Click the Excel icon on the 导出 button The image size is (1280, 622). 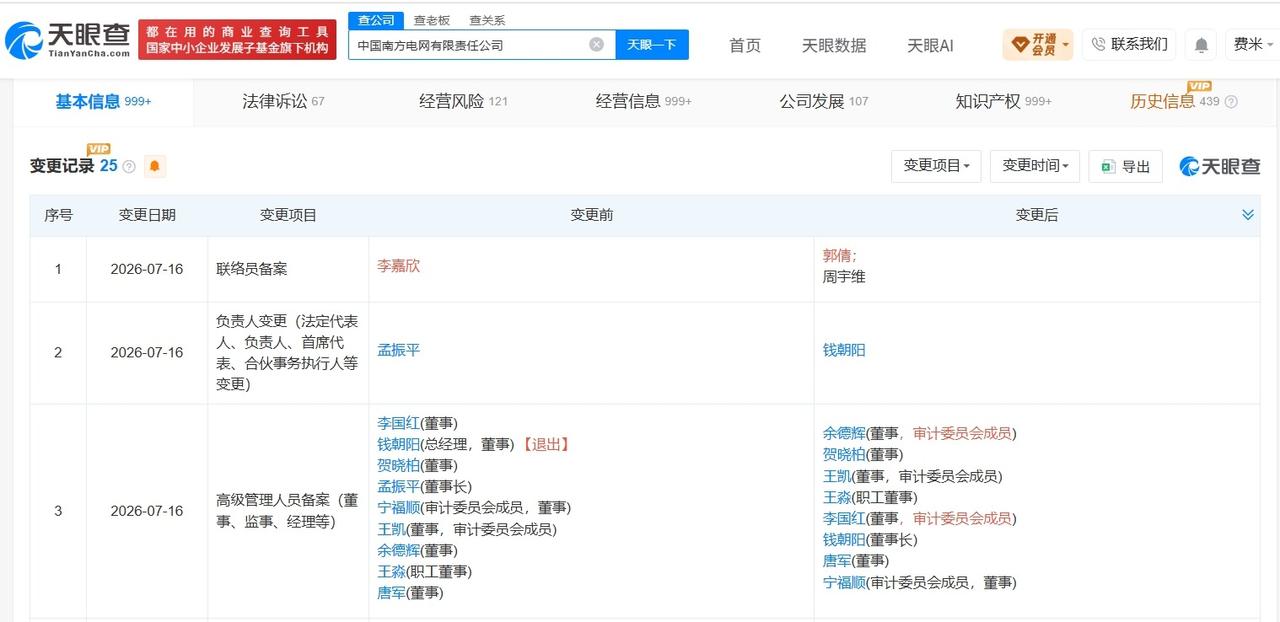1108,166
